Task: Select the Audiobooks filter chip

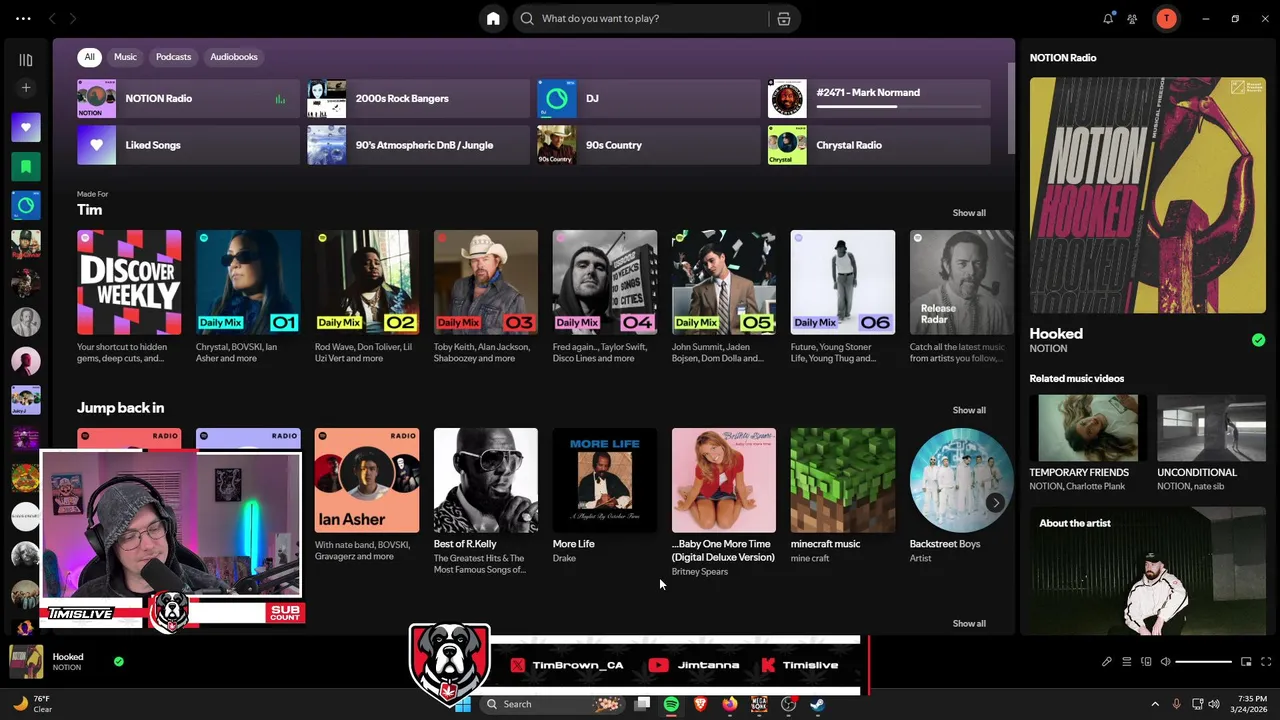Action: [234, 57]
